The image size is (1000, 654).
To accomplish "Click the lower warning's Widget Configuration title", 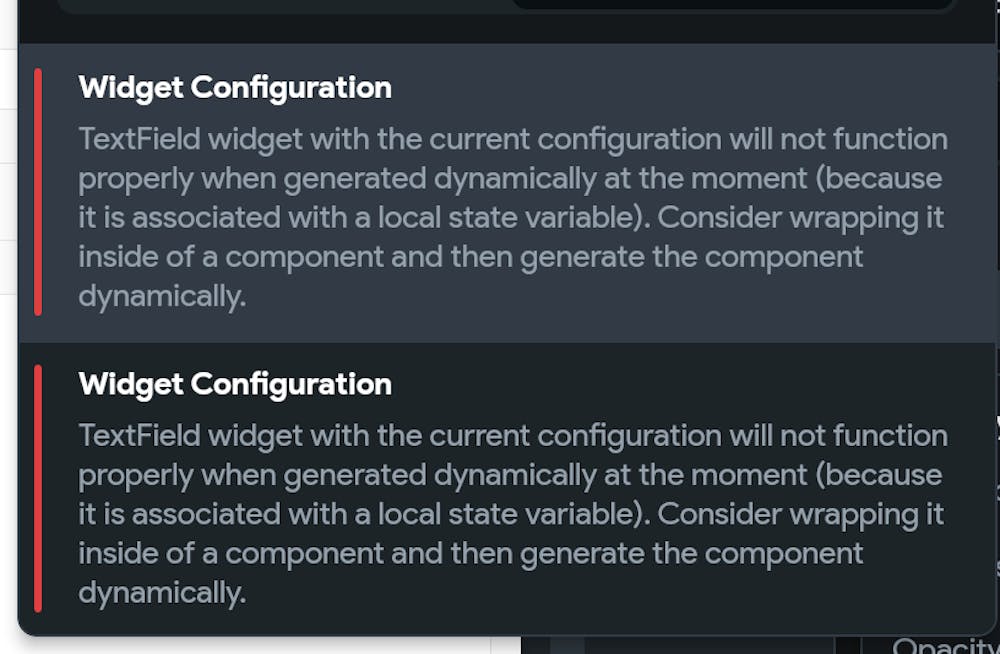I will click(x=235, y=384).
